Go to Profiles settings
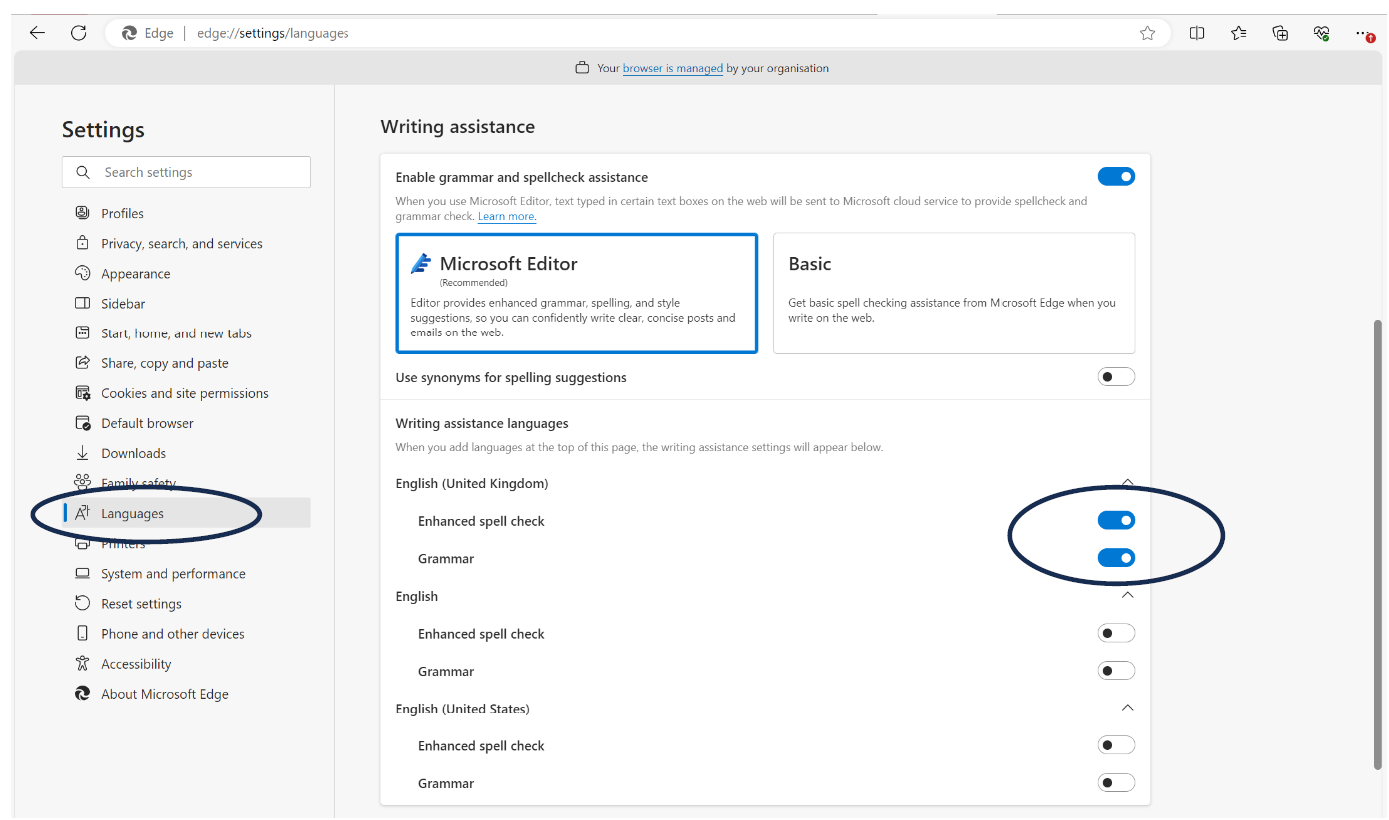The height and width of the screenshot is (820, 1389). point(124,213)
